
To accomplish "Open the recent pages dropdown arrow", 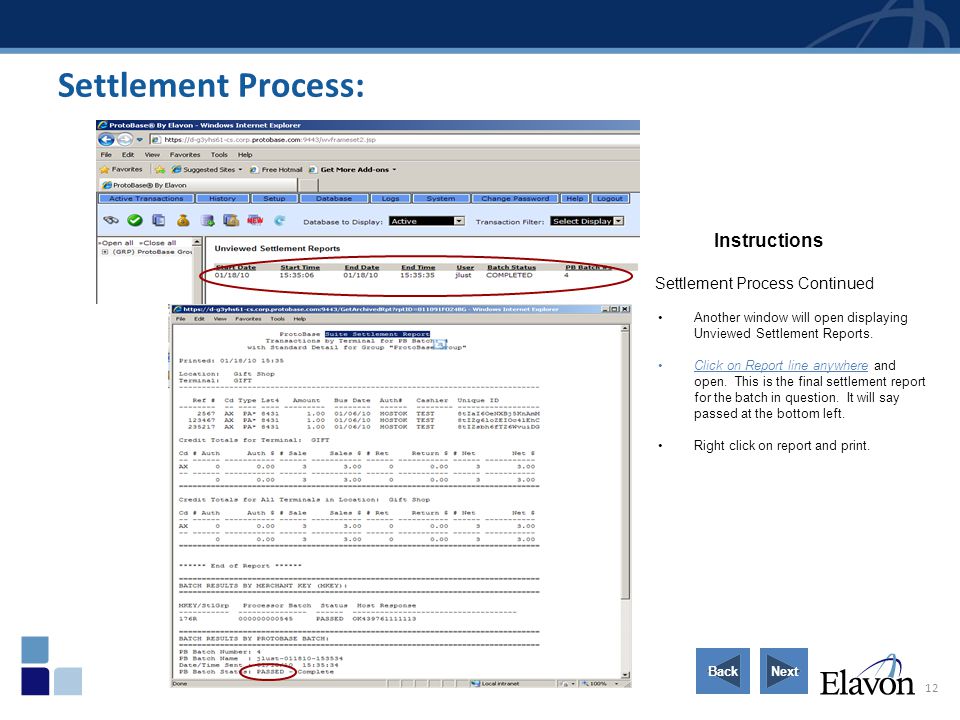I will pos(140,140).
